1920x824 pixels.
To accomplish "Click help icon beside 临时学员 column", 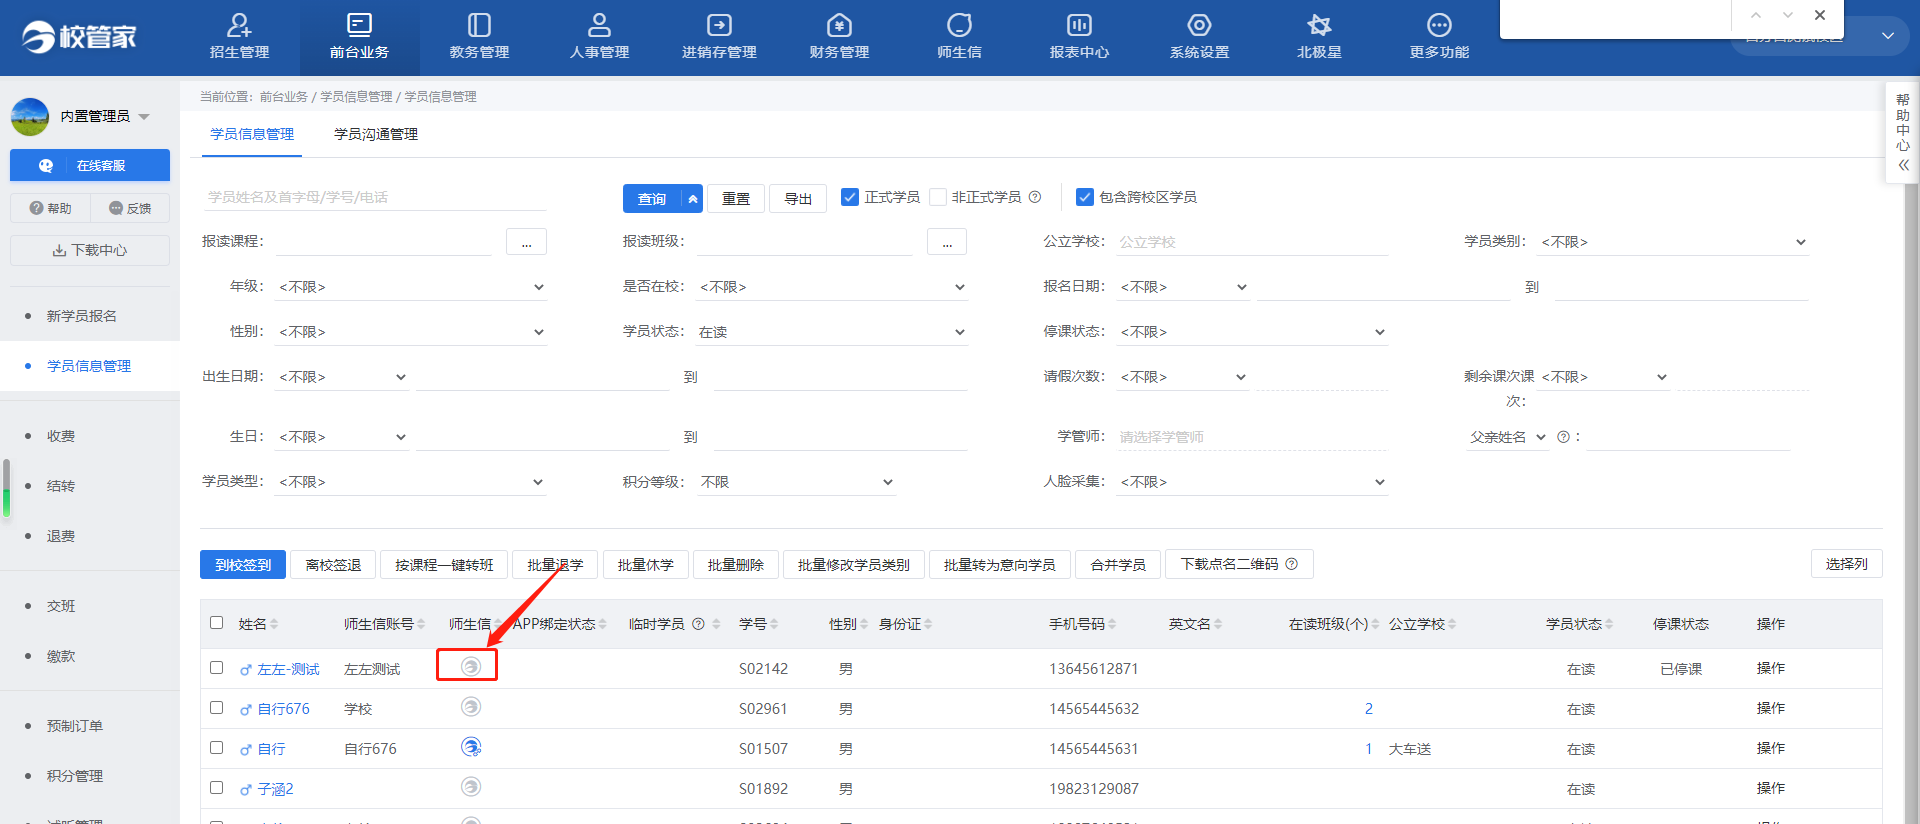I will (x=699, y=624).
